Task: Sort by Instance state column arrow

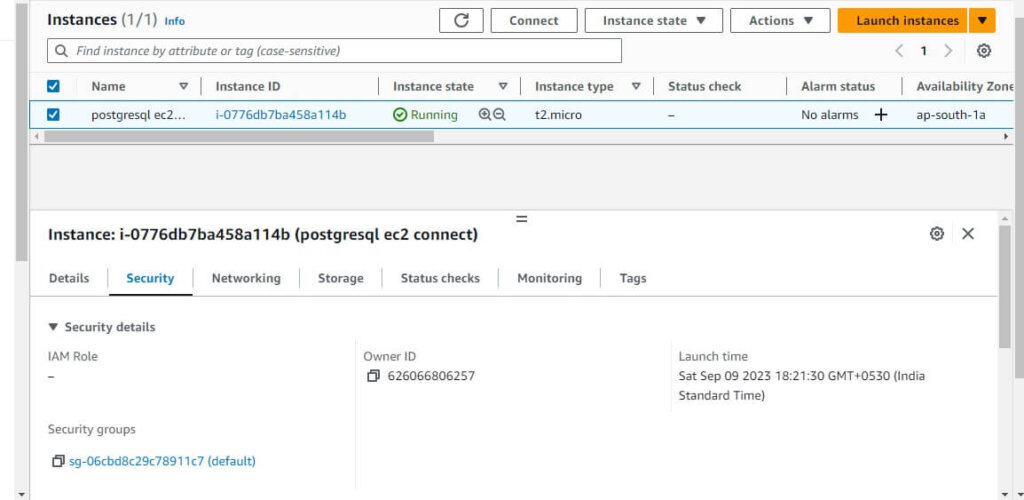Action: [x=503, y=86]
